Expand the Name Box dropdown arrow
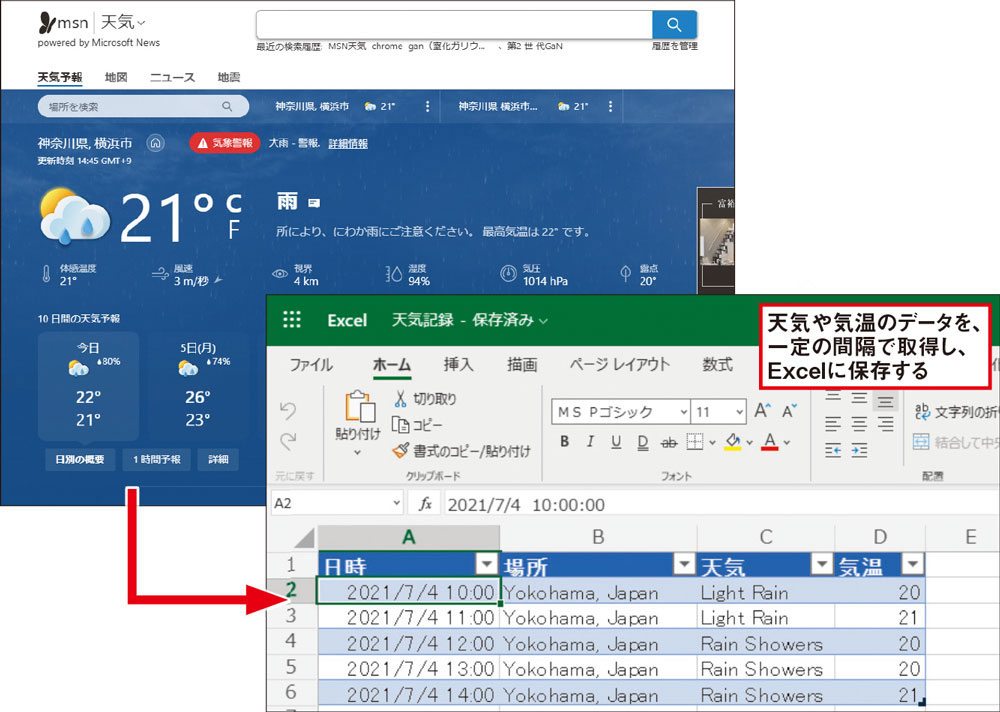This screenshot has width=1000, height=712. tap(396, 503)
